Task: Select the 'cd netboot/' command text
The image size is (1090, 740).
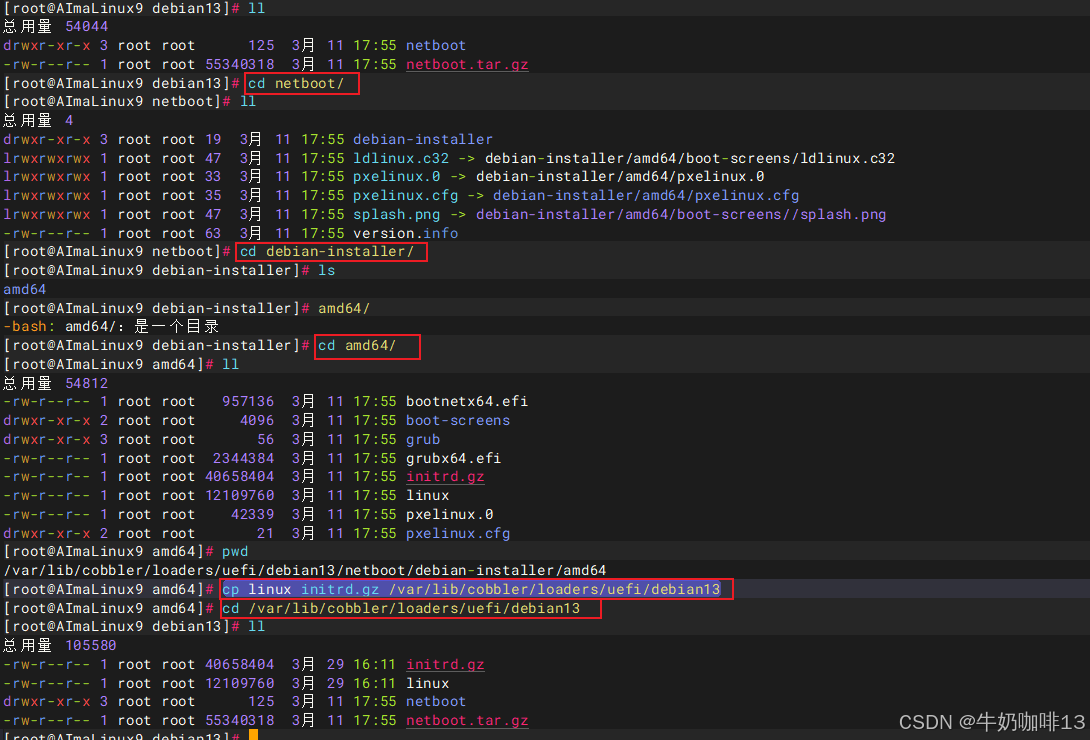Action: coord(296,83)
